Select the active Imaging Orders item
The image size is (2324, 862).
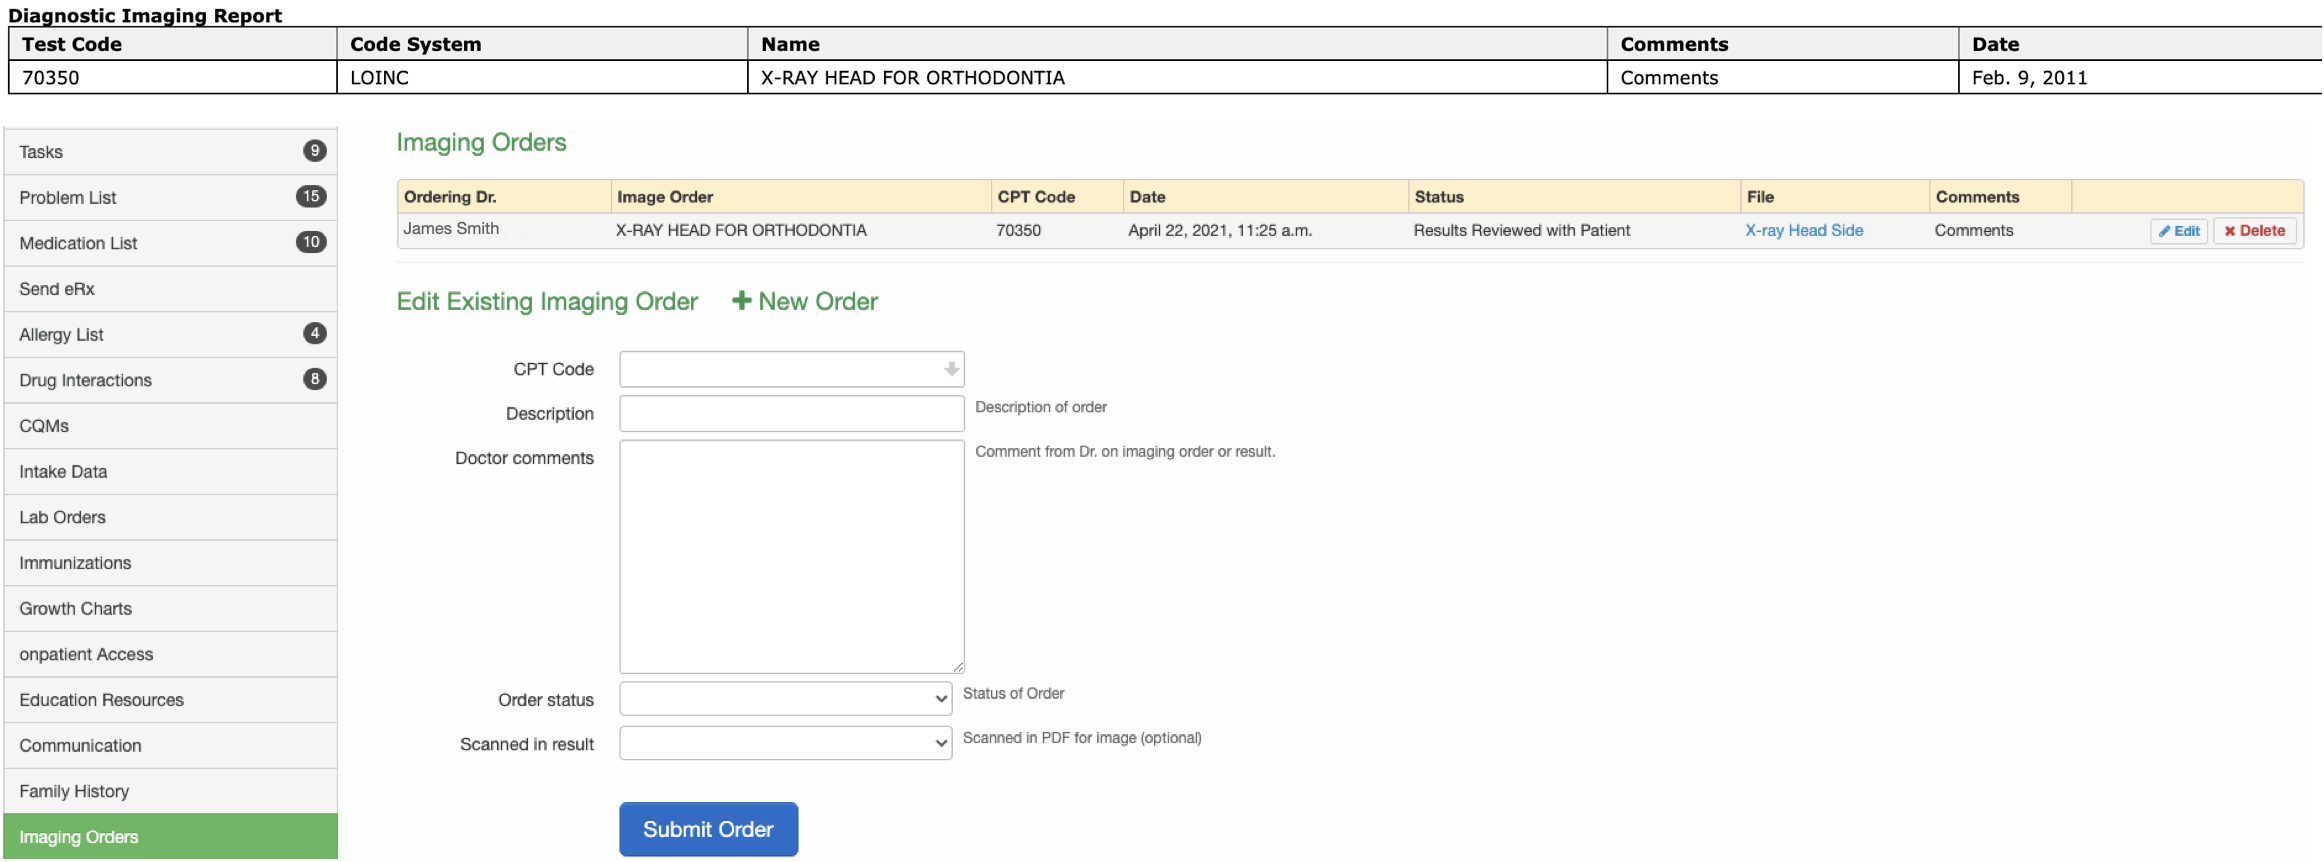pyautogui.click(x=170, y=837)
